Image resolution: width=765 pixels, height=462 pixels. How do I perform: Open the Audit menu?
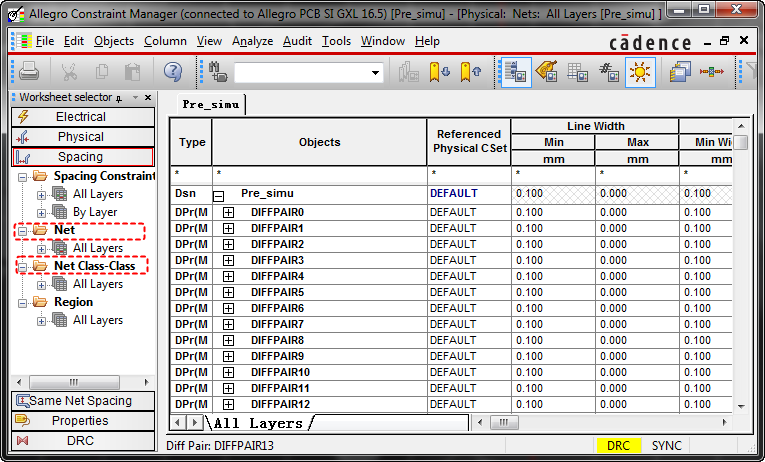click(297, 41)
